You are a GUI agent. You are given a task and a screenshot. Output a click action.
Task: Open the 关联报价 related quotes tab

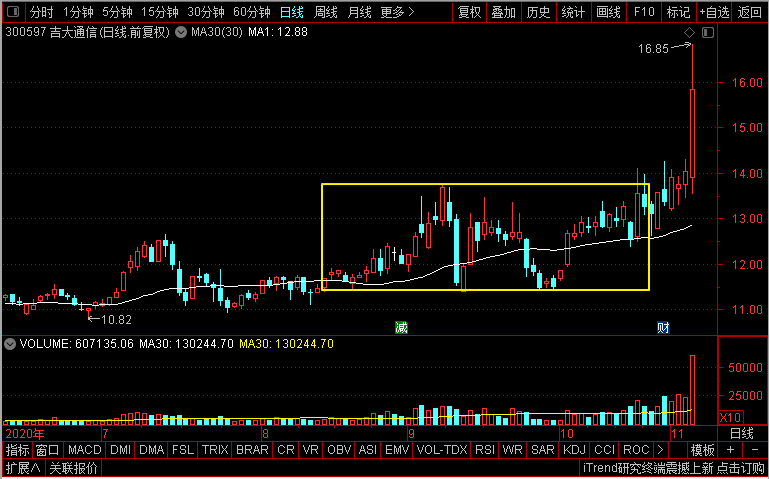74,469
